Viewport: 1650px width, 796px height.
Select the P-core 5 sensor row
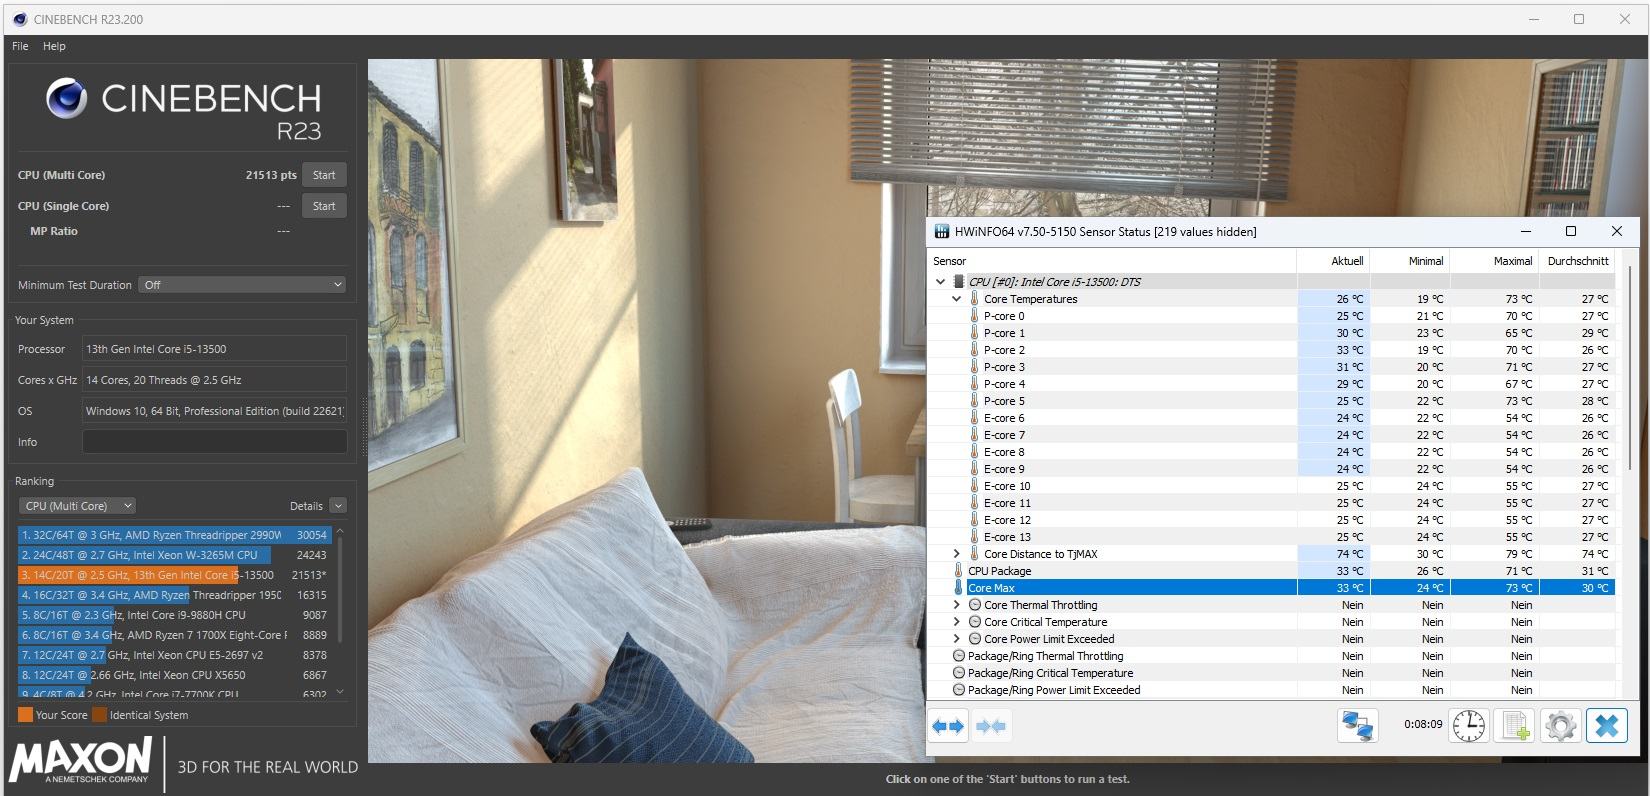1271,401
